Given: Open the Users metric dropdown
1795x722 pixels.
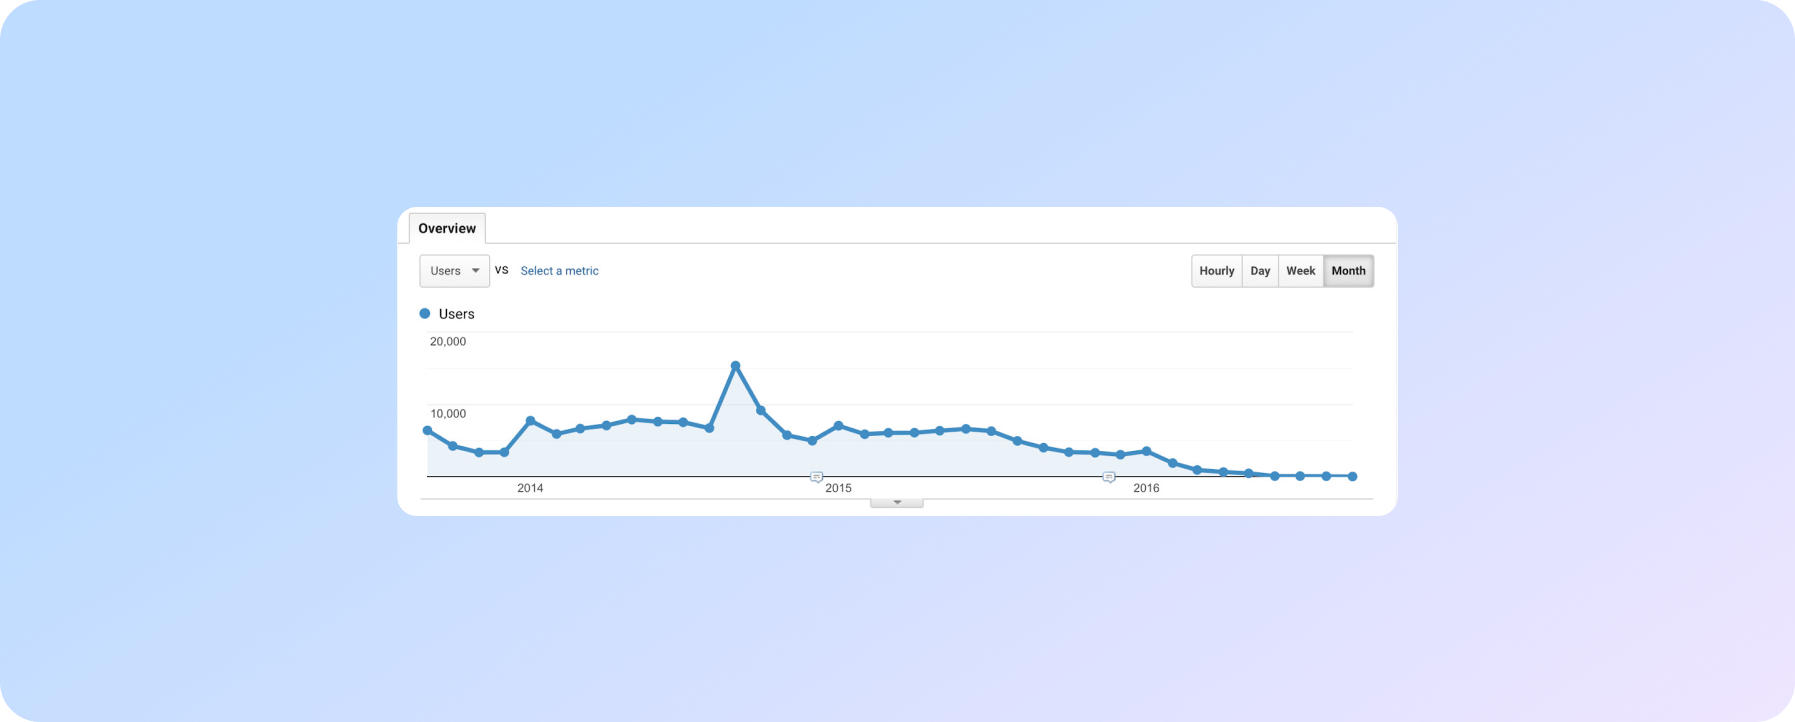Looking at the screenshot, I should pyautogui.click(x=454, y=271).
